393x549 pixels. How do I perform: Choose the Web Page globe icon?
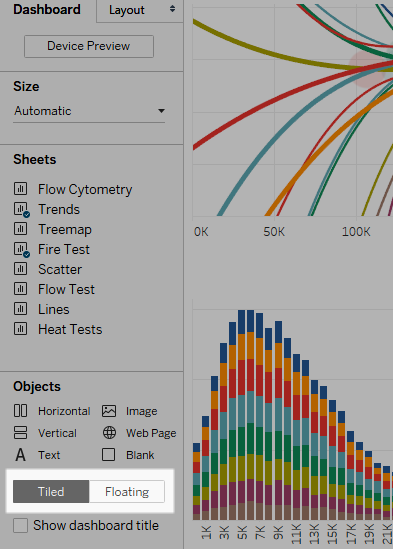pyautogui.click(x=109, y=433)
